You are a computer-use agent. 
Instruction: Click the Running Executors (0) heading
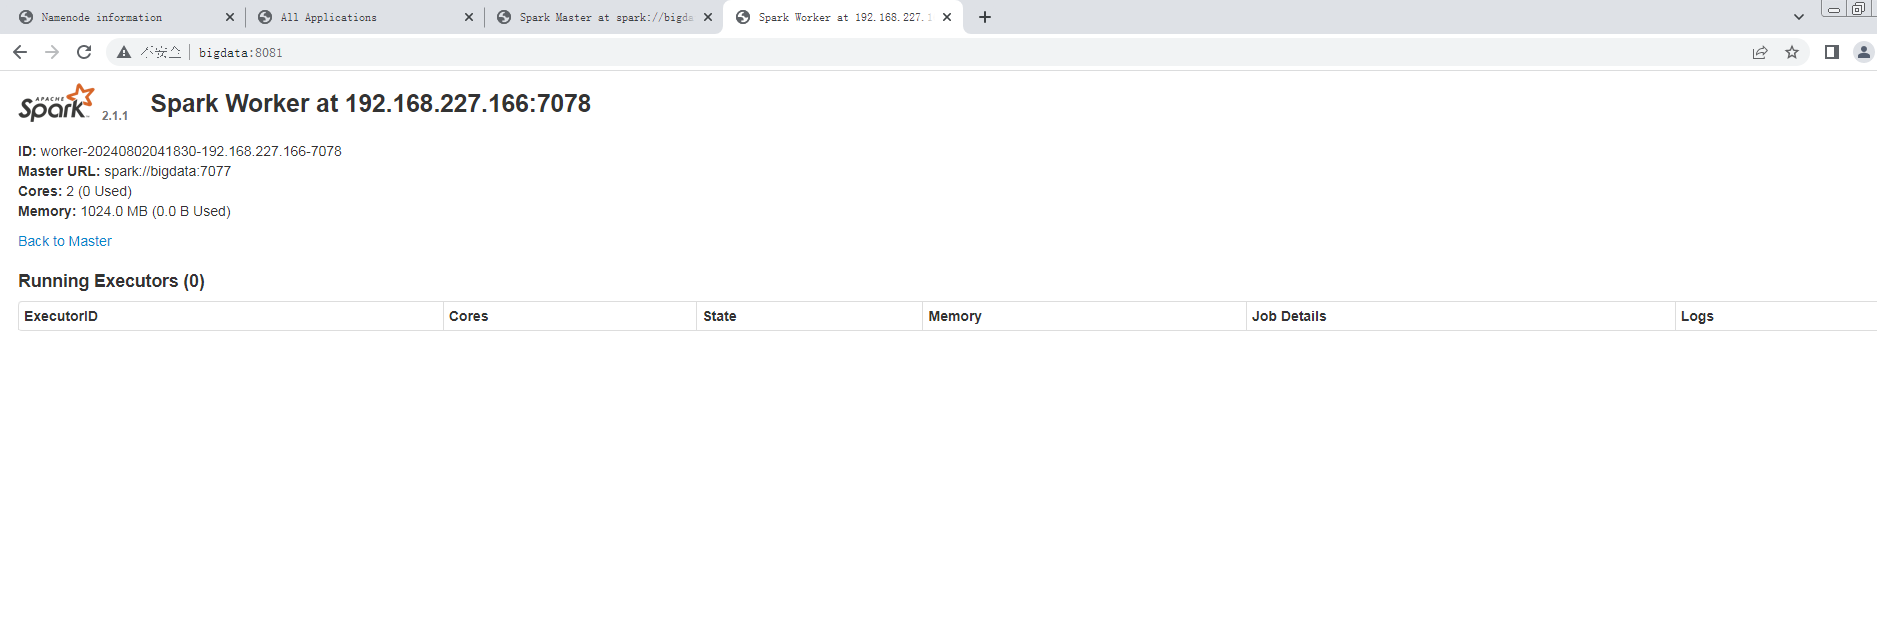pyautogui.click(x=111, y=281)
